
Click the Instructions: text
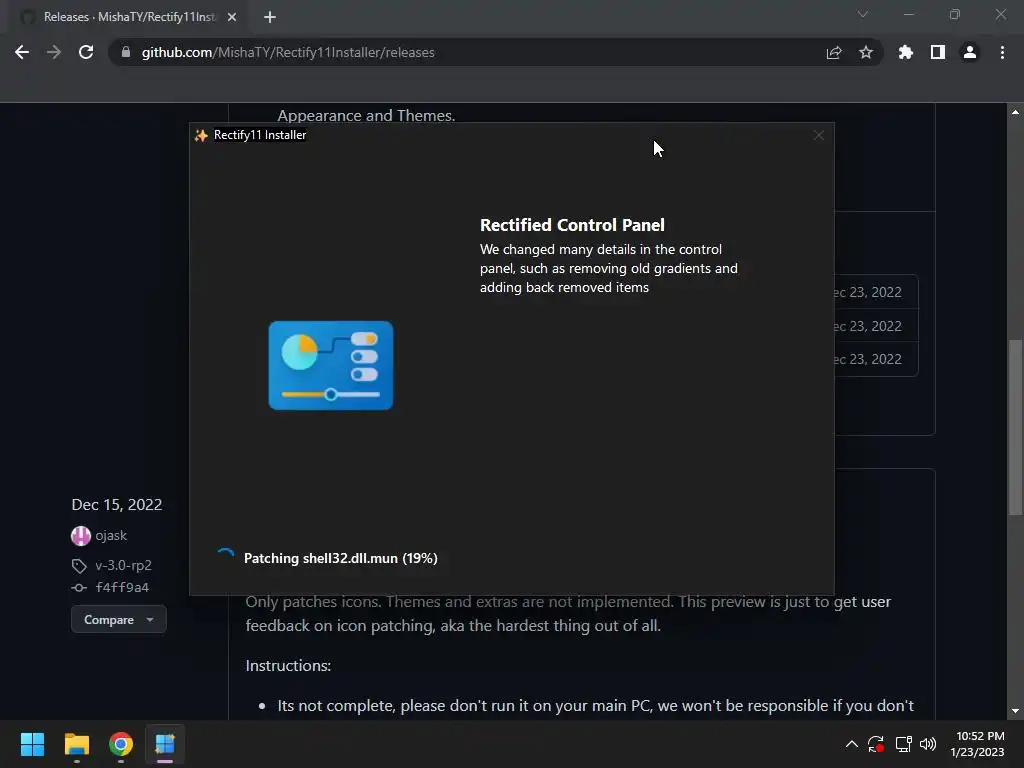(288, 665)
